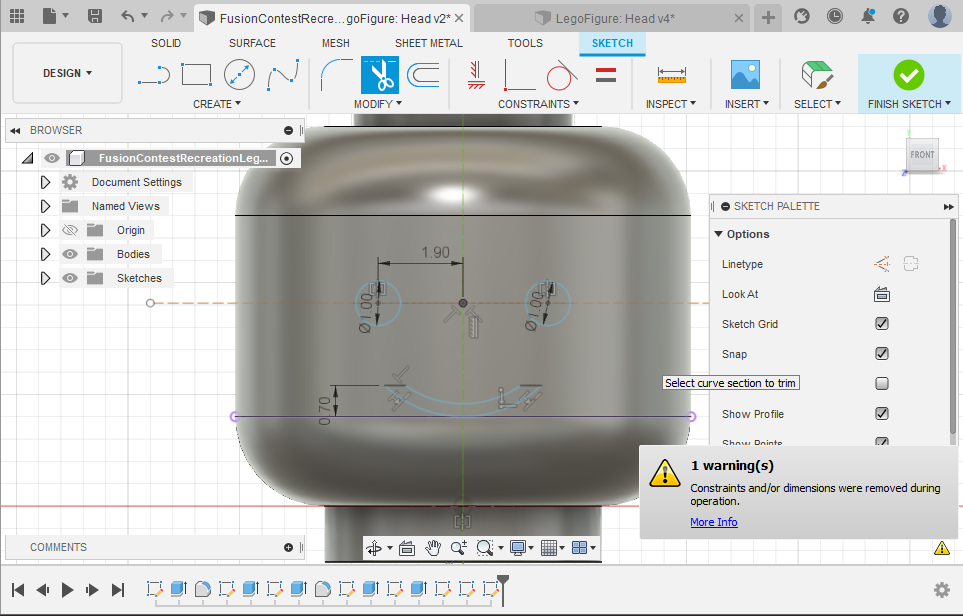Image resolution: width=963 pixels, height=616 pixels.
Task: Add a new design tab with plus
Action: coord(768,17)
